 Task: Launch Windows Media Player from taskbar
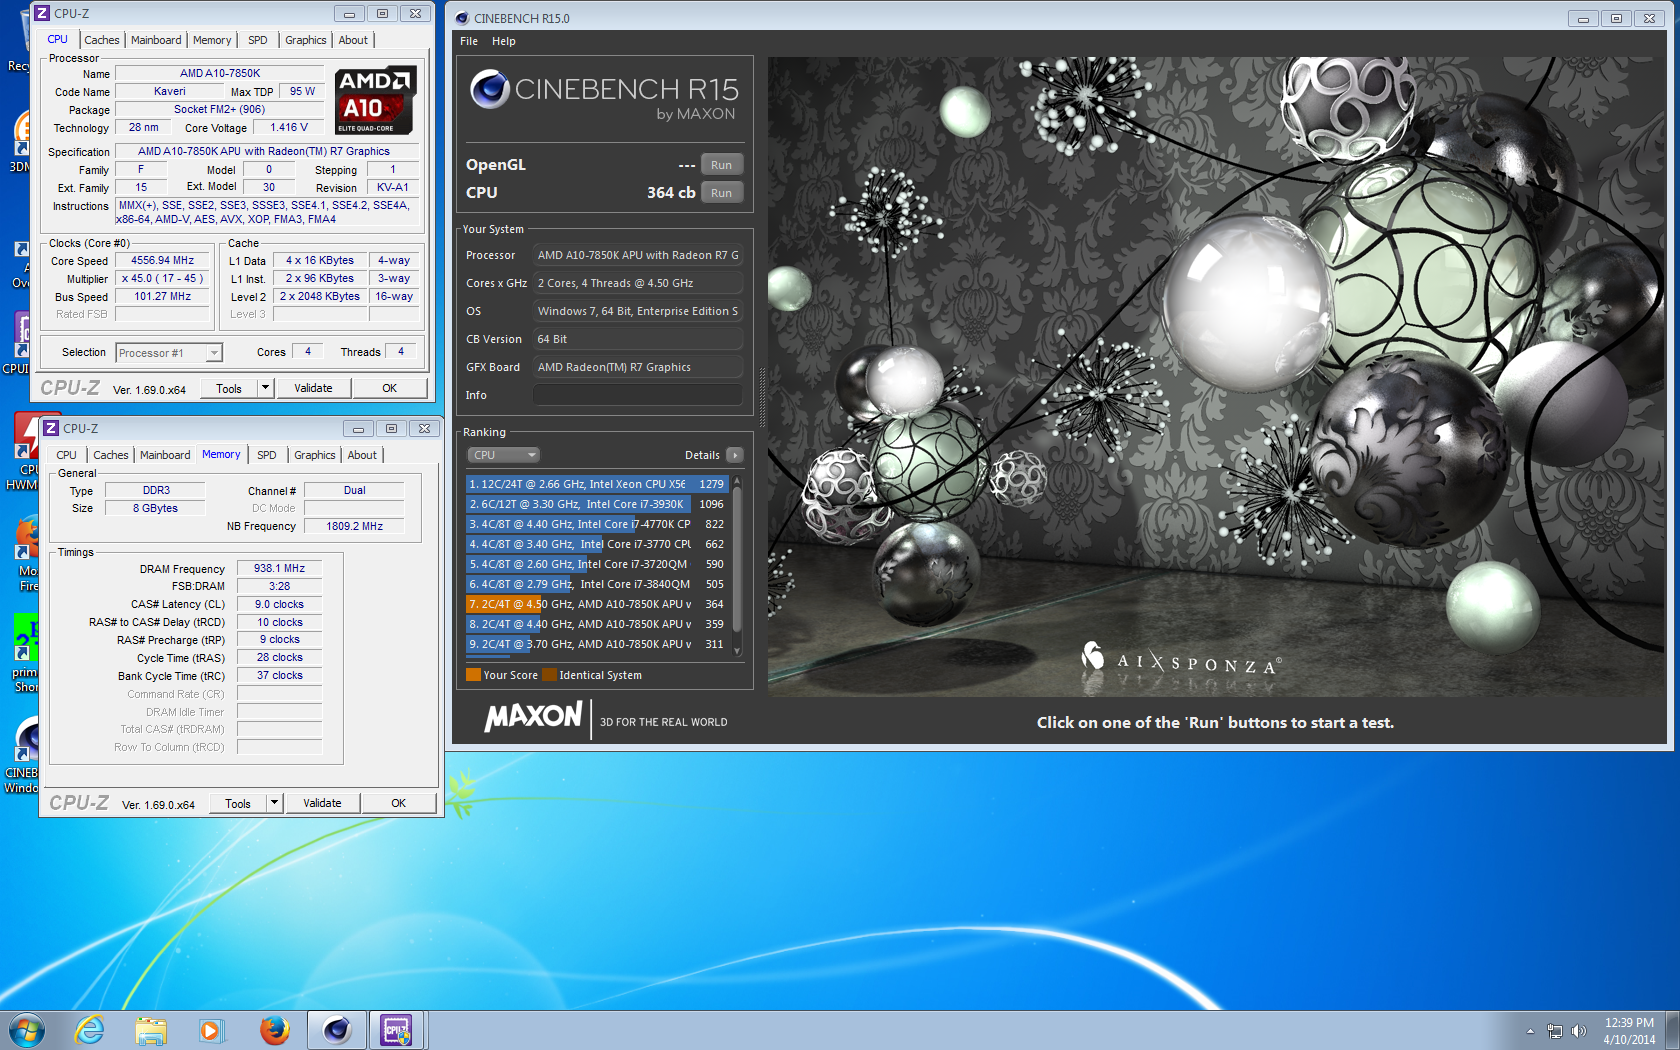(211, 1030)
